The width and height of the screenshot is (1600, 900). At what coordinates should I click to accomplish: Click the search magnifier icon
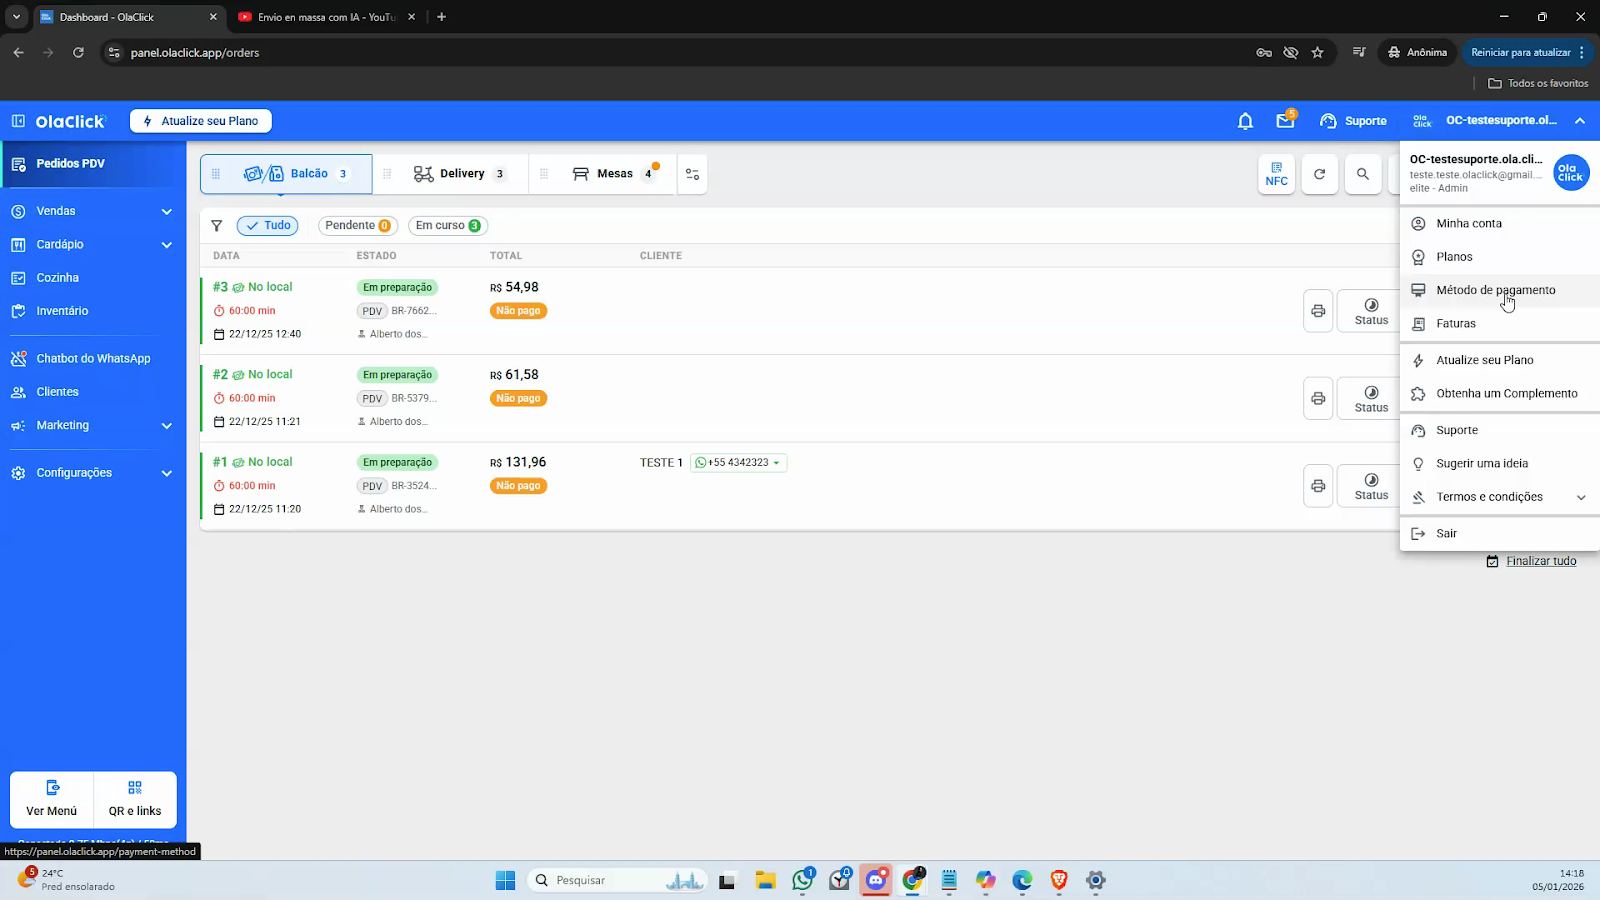coord(1362,174)
